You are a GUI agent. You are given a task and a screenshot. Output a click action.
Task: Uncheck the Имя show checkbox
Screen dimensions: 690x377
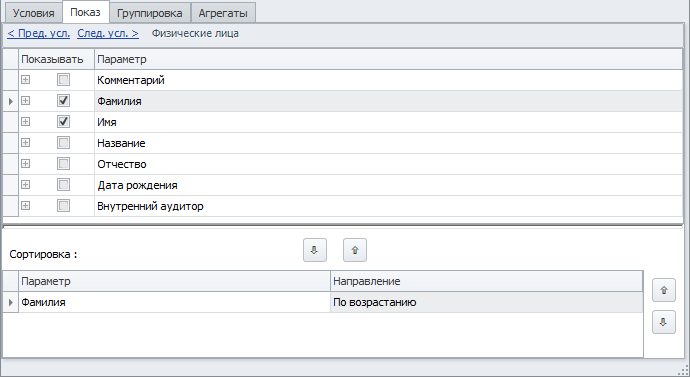[63, 121]
